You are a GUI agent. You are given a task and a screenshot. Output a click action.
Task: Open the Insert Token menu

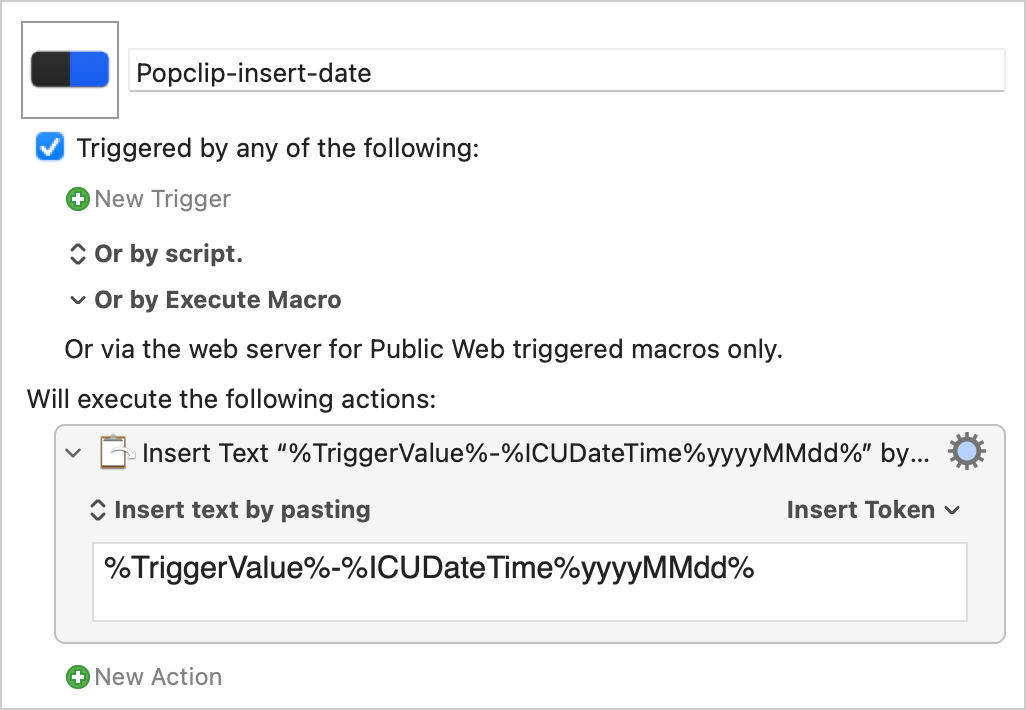[874, 510]
